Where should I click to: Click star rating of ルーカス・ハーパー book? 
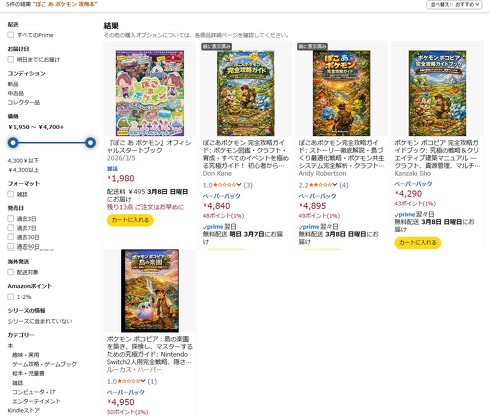point(129,381)
